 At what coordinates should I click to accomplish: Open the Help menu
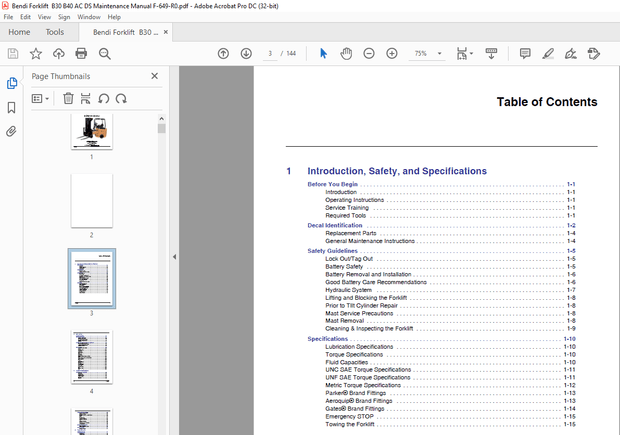(x=114, y=17)
